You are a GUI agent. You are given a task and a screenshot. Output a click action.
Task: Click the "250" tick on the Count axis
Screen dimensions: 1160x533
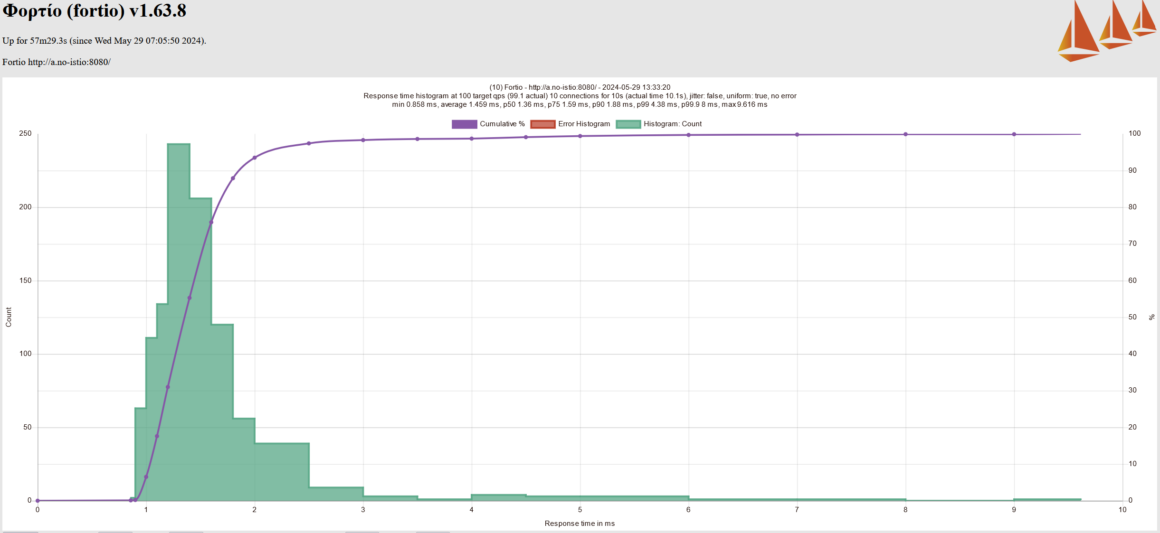tap(27, 134)
